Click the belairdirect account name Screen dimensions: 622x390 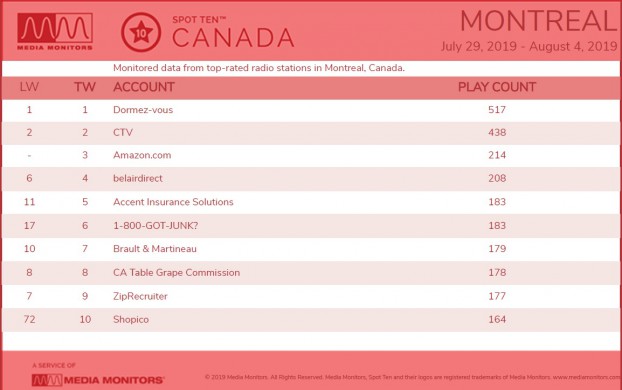click(138, 178)
